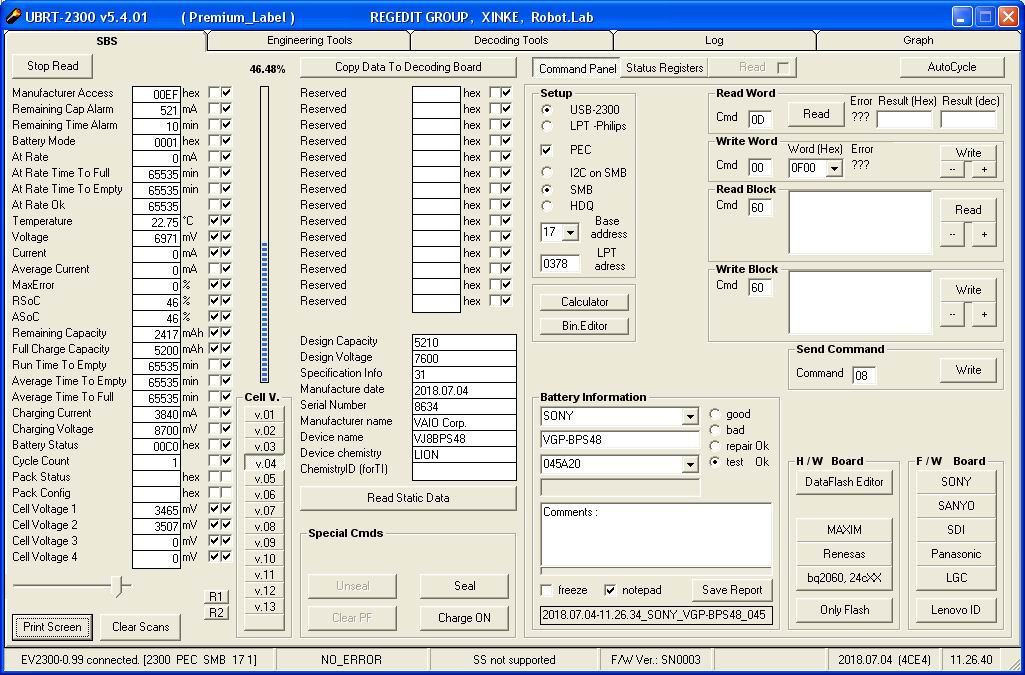Select Panasonic firmware board
This screenshot has width=1025, height=675.
coord(956,554)
